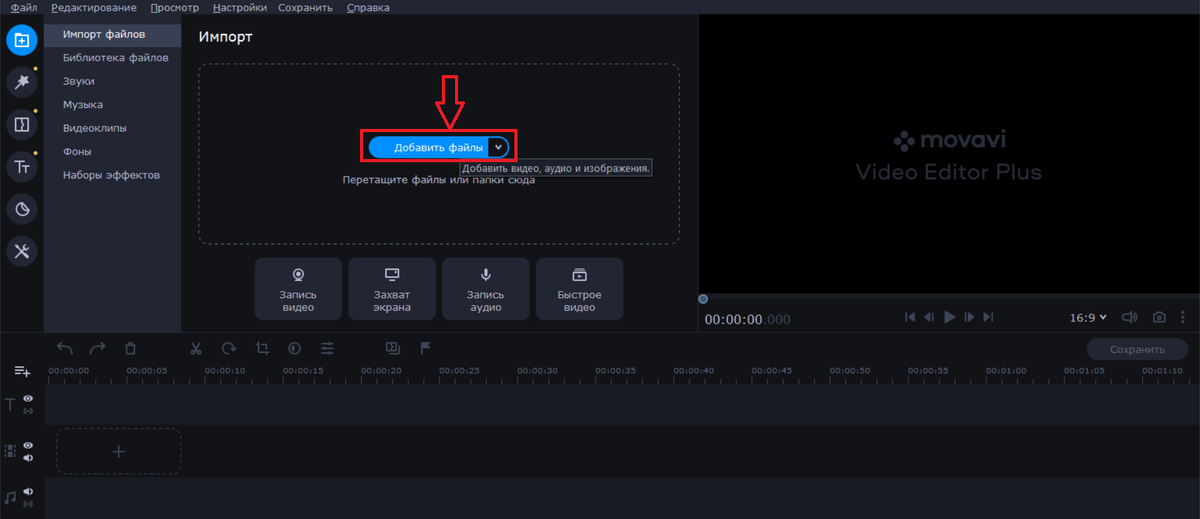Toggle video track visibility eye
The height and width of the screenshot is (519, 1200).
click(28, 445)
